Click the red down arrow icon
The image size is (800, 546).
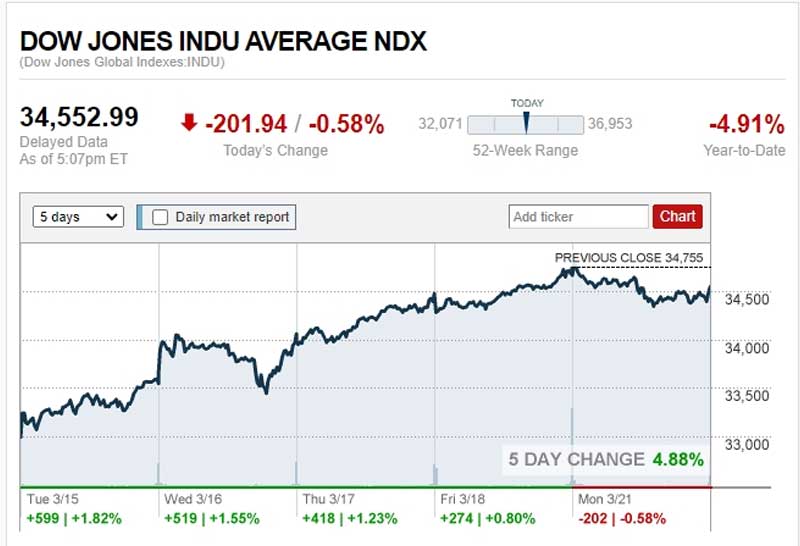[x=189, y=123]
